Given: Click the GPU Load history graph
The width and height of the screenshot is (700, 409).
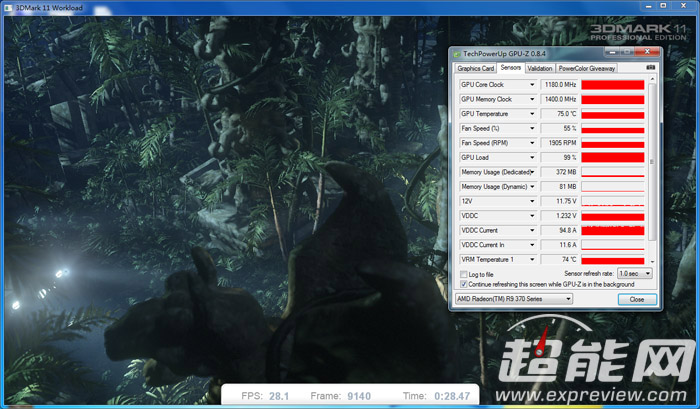Looking at the screenshot, I should click(612, 158).
